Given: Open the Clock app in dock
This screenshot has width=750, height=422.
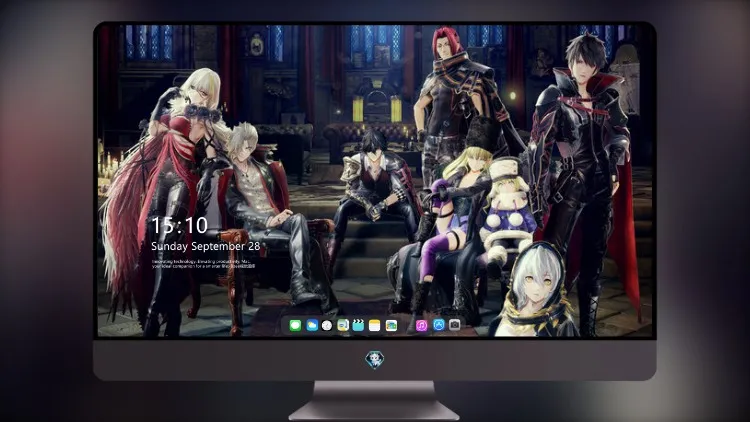Looking at the screenshot, I should [x=327, y=325].
